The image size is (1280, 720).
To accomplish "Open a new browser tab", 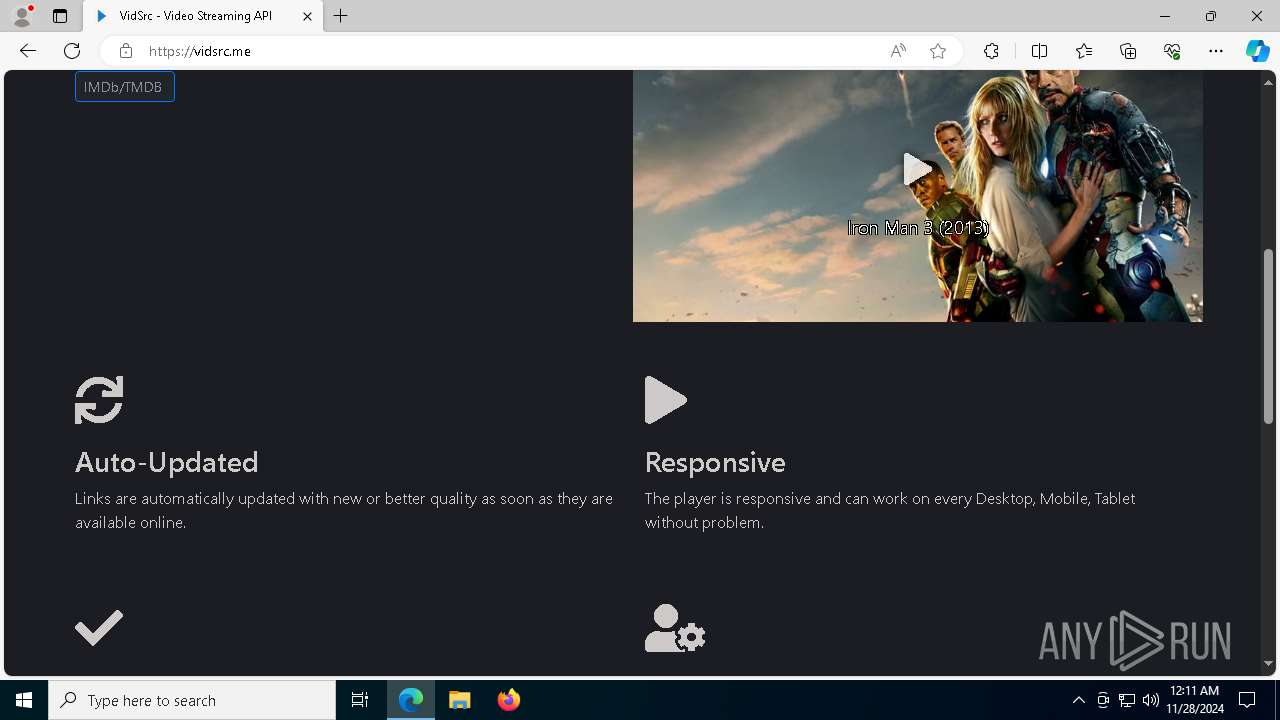I will click(x=341, y=16).
